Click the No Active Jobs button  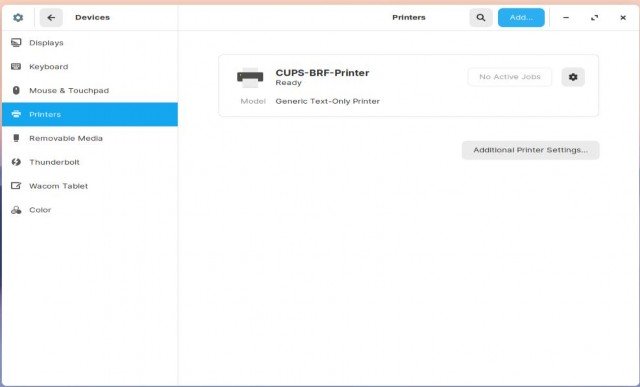point(510,77)
